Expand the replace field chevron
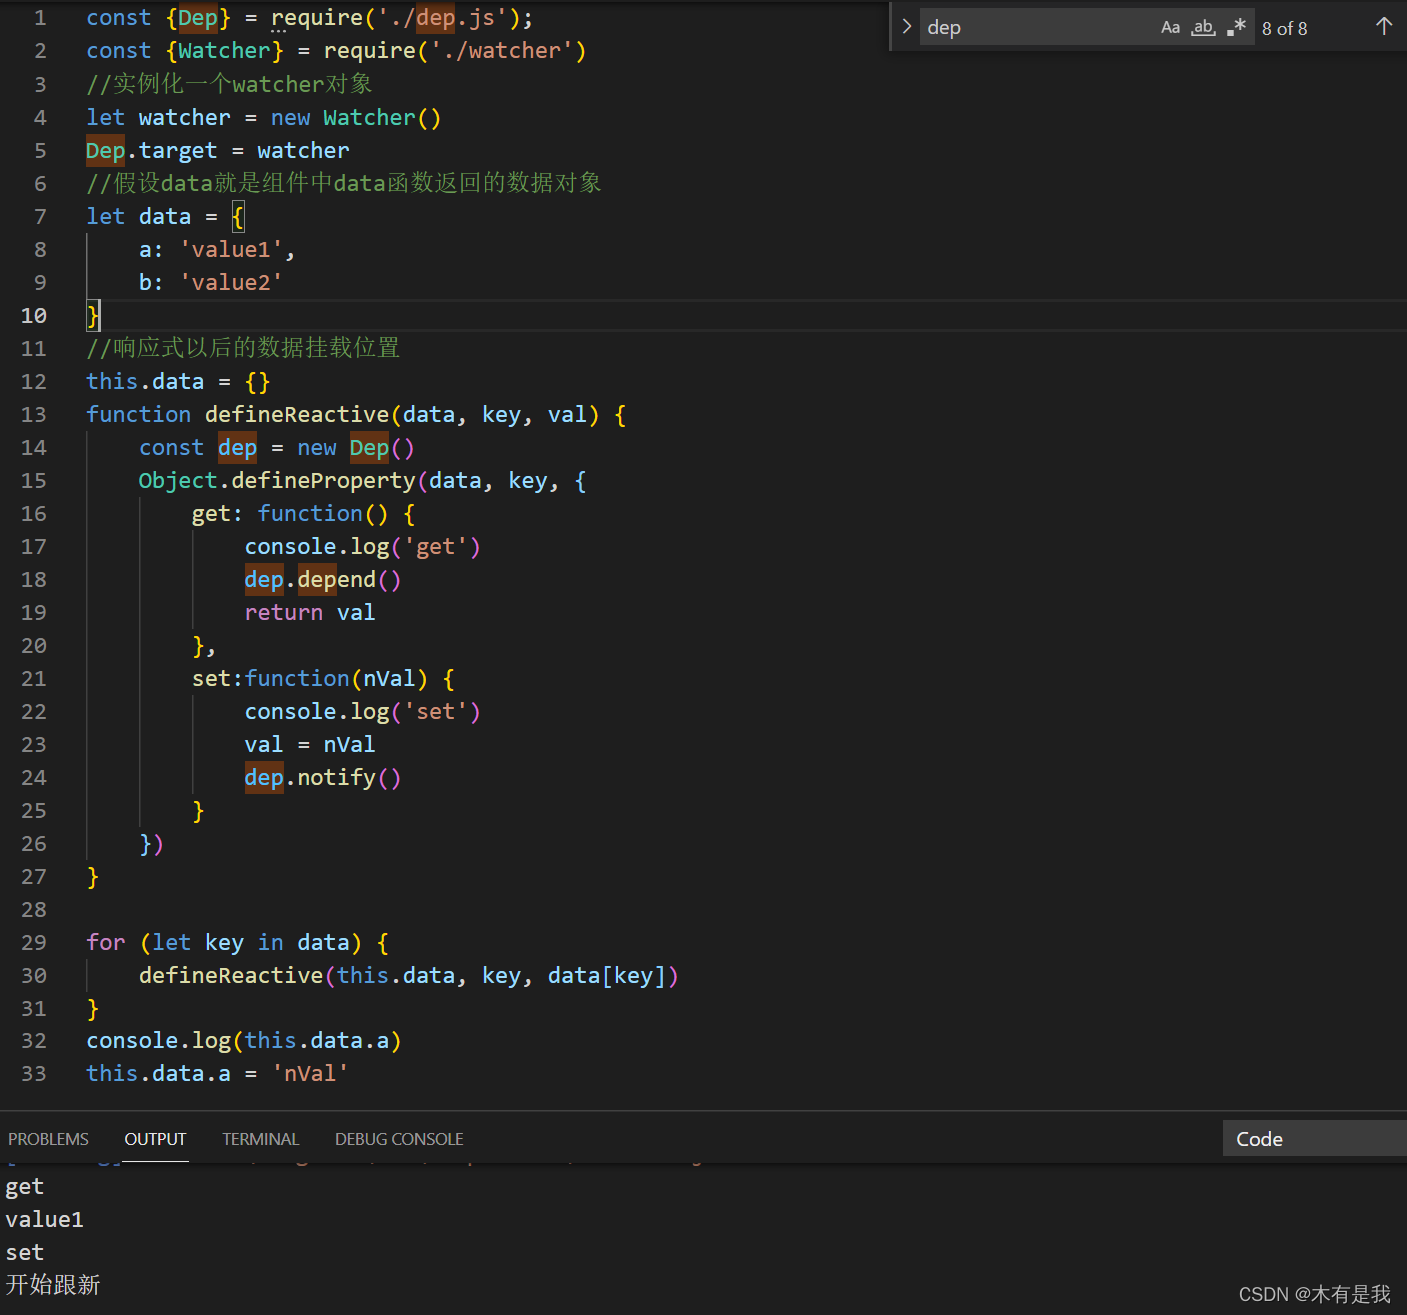 pyautogui.click(x=907, y=27)
